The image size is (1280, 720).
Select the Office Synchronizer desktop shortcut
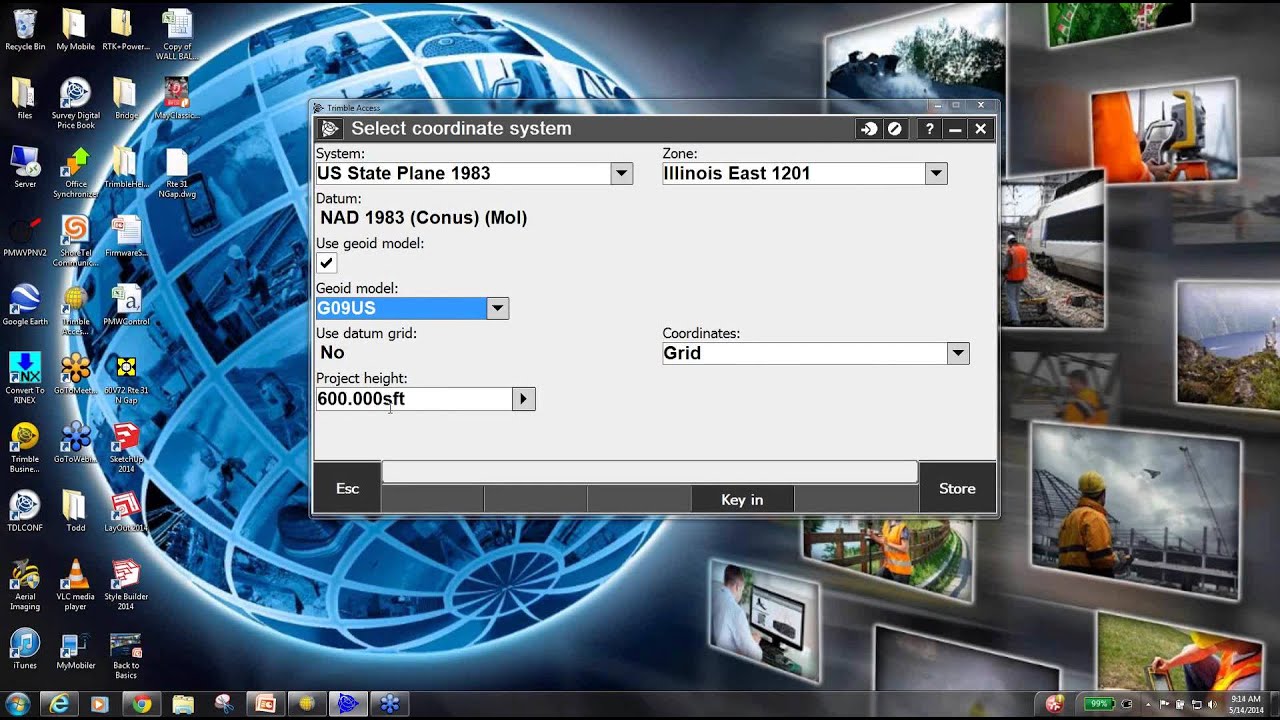(x=75, y=173)
